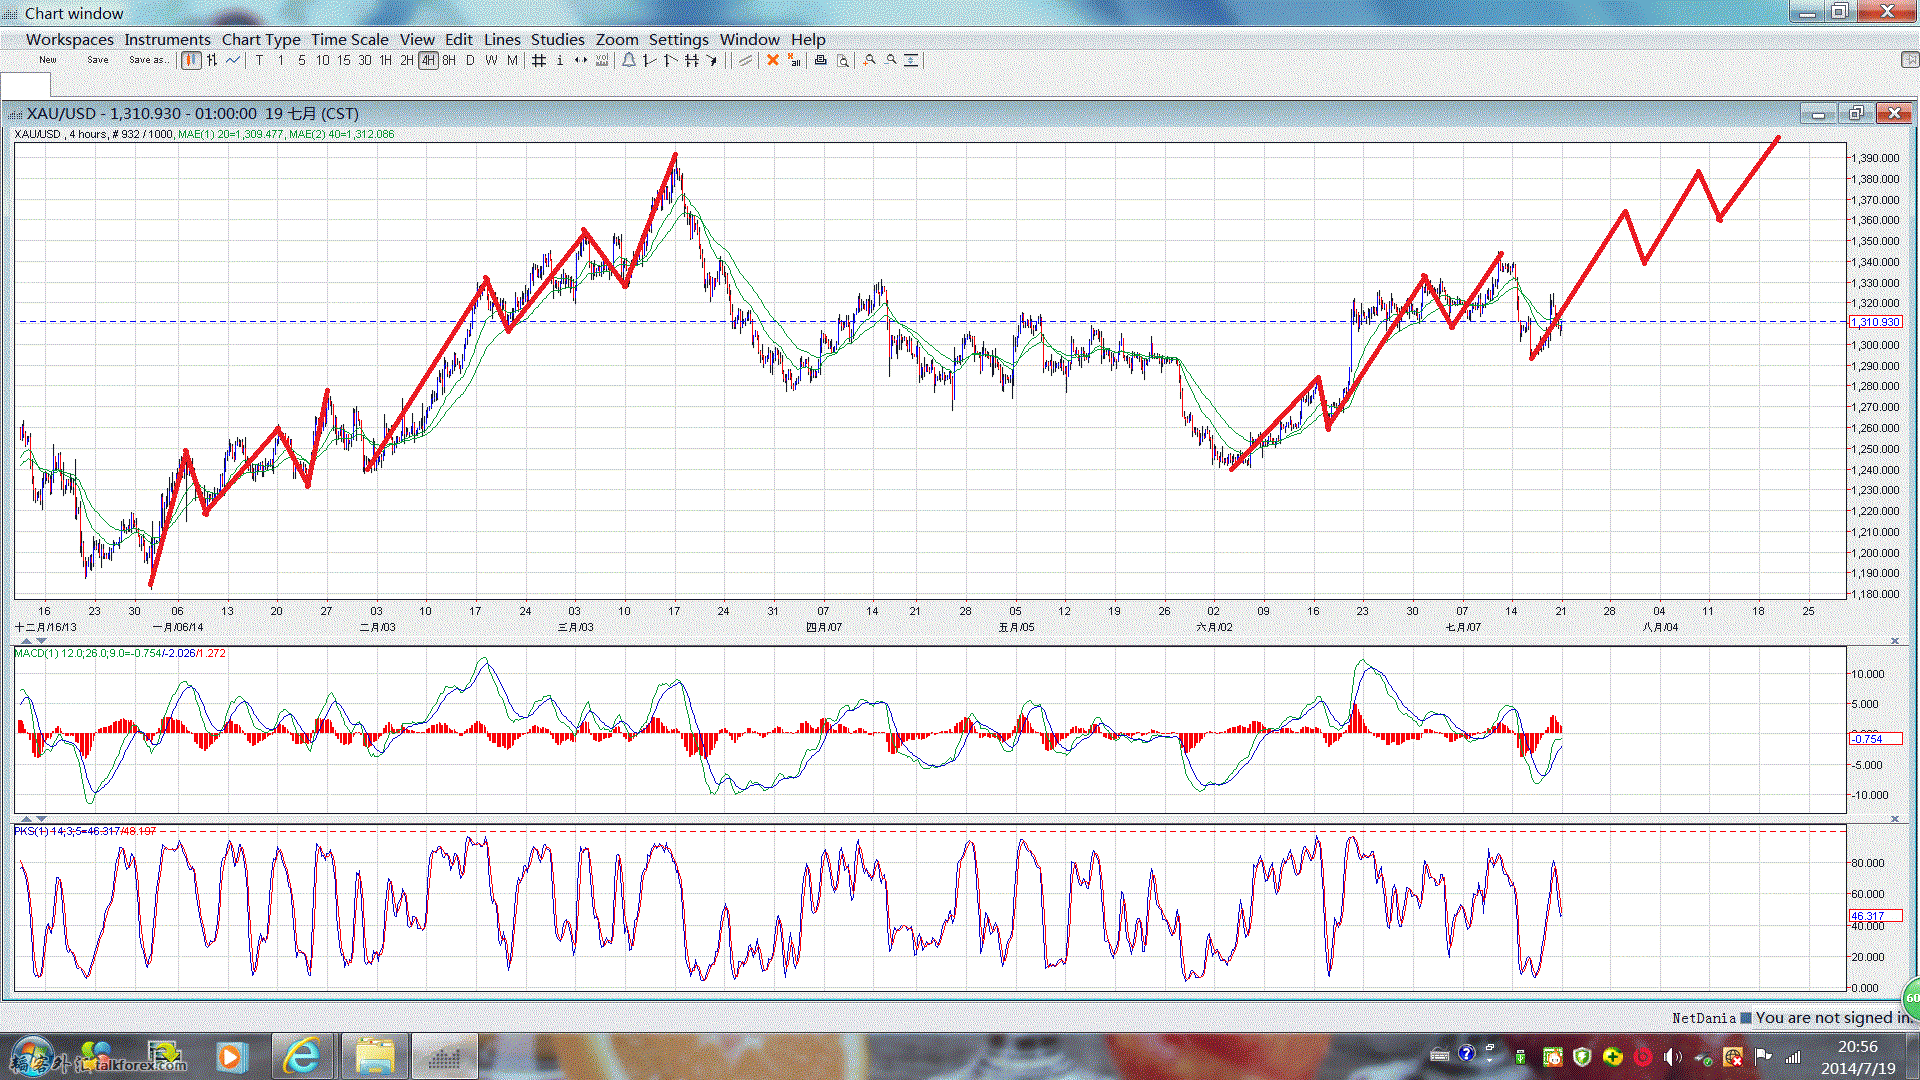Screen dimensions: 1920x1080
Task: Open the Time Scale menu
Action: 349,39
